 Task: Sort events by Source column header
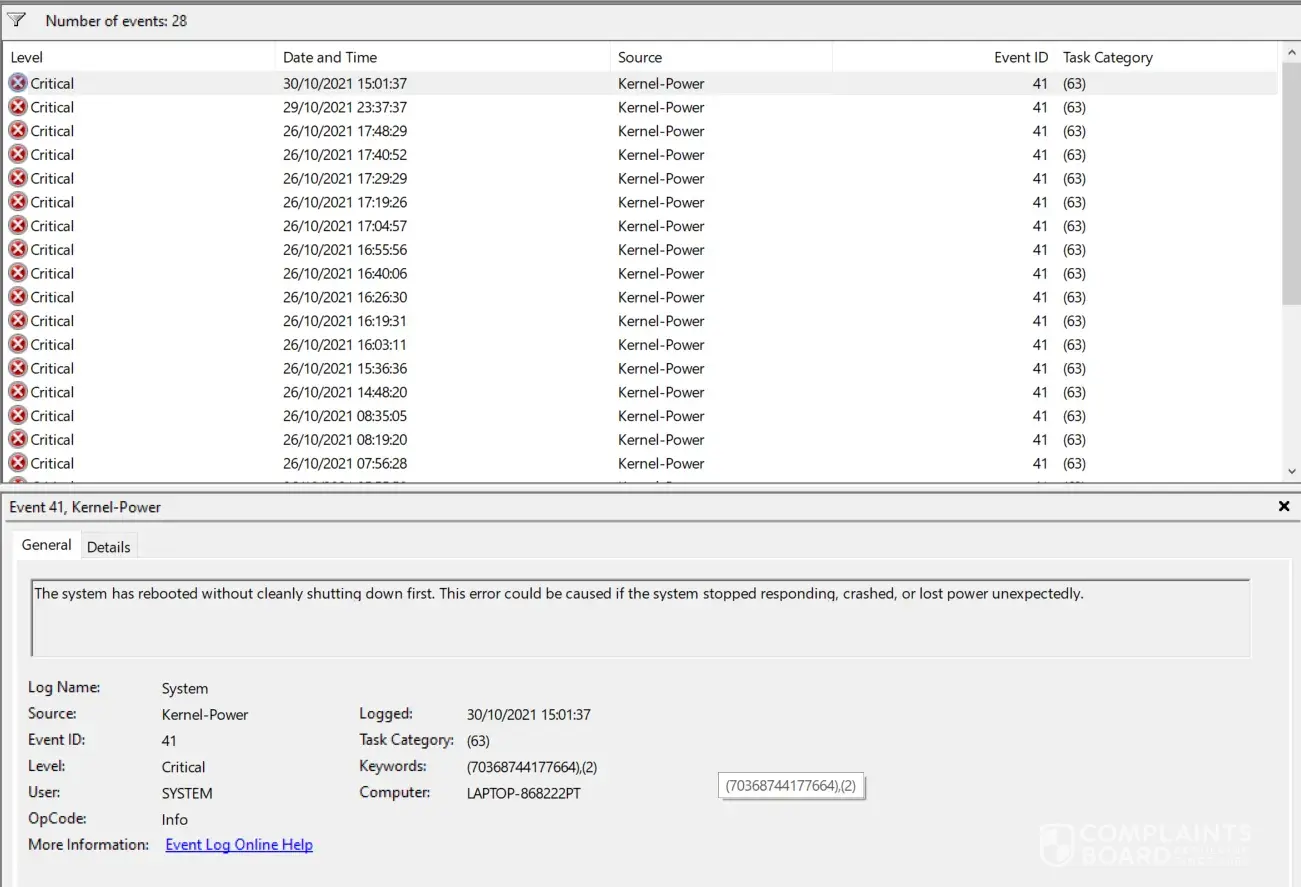tap(720, 58)
